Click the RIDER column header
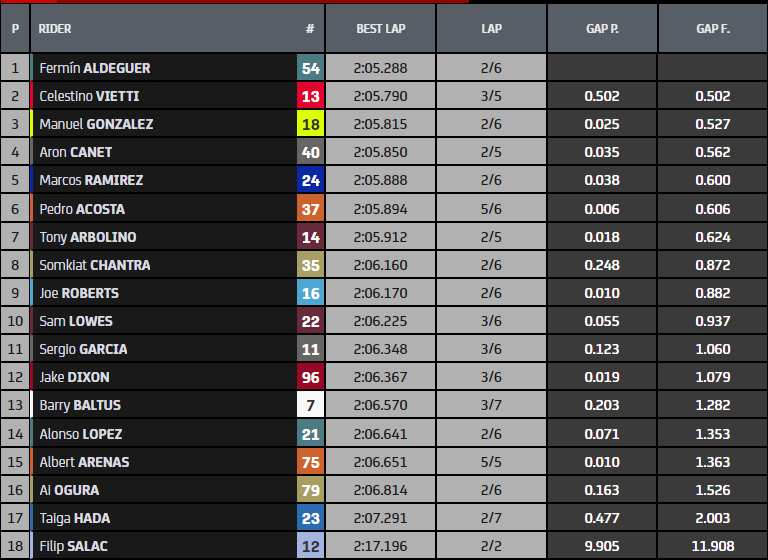768x560 pixels. (x=55, y=29)
